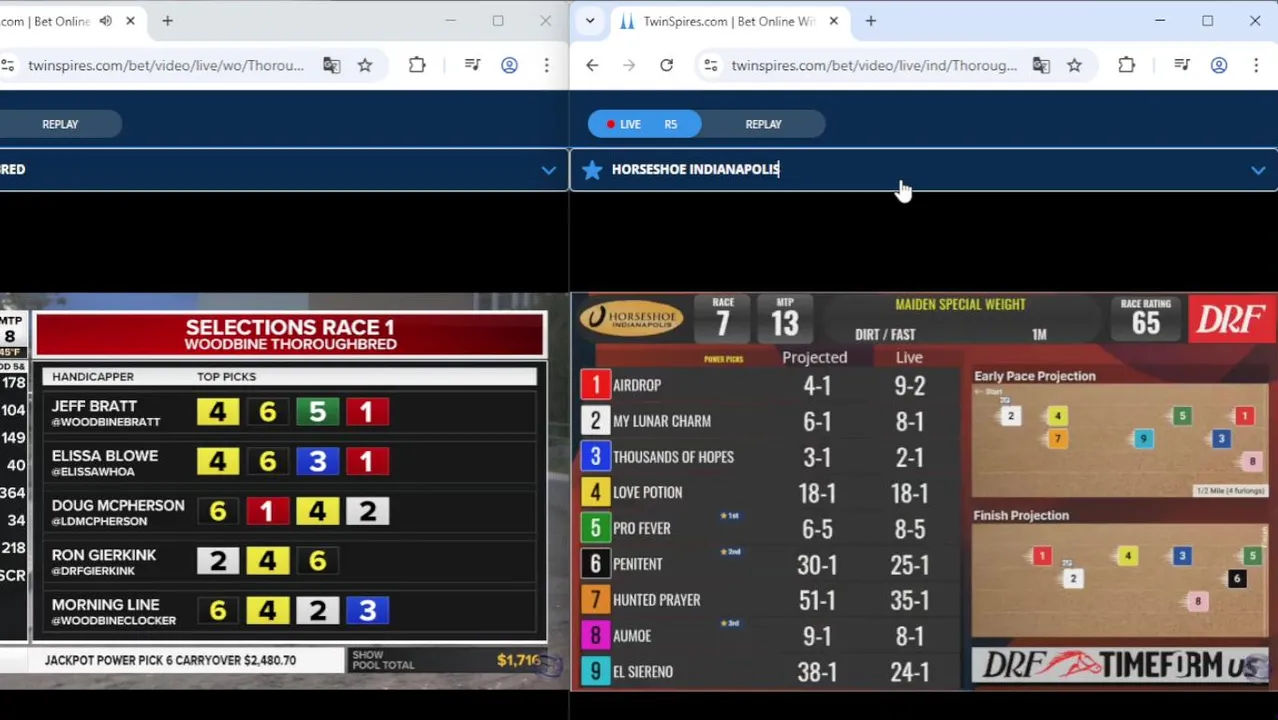Open a new tab in left window

coord(168,21)
